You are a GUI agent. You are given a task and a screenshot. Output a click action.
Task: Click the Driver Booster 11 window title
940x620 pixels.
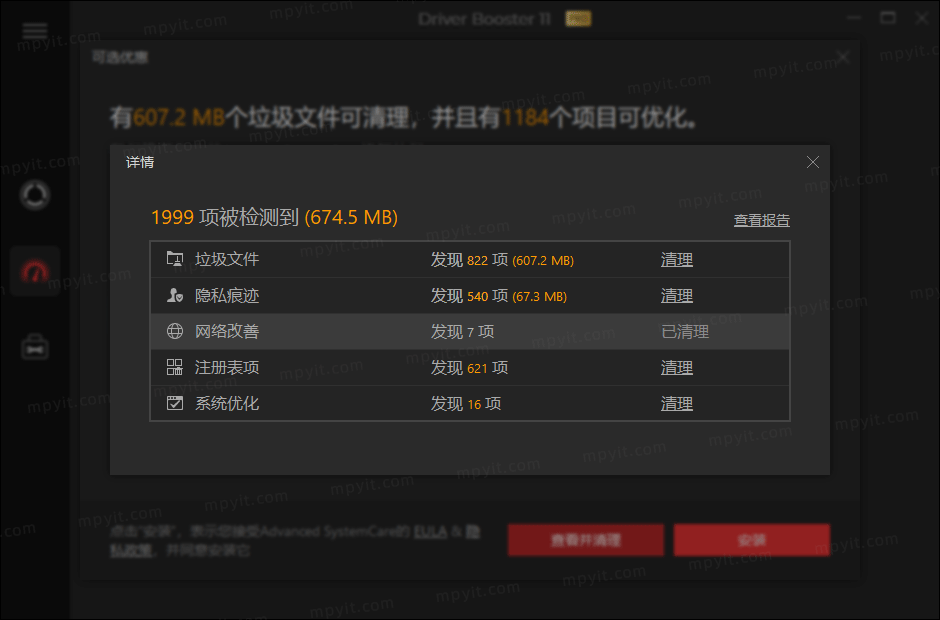[x=484, y=19]
